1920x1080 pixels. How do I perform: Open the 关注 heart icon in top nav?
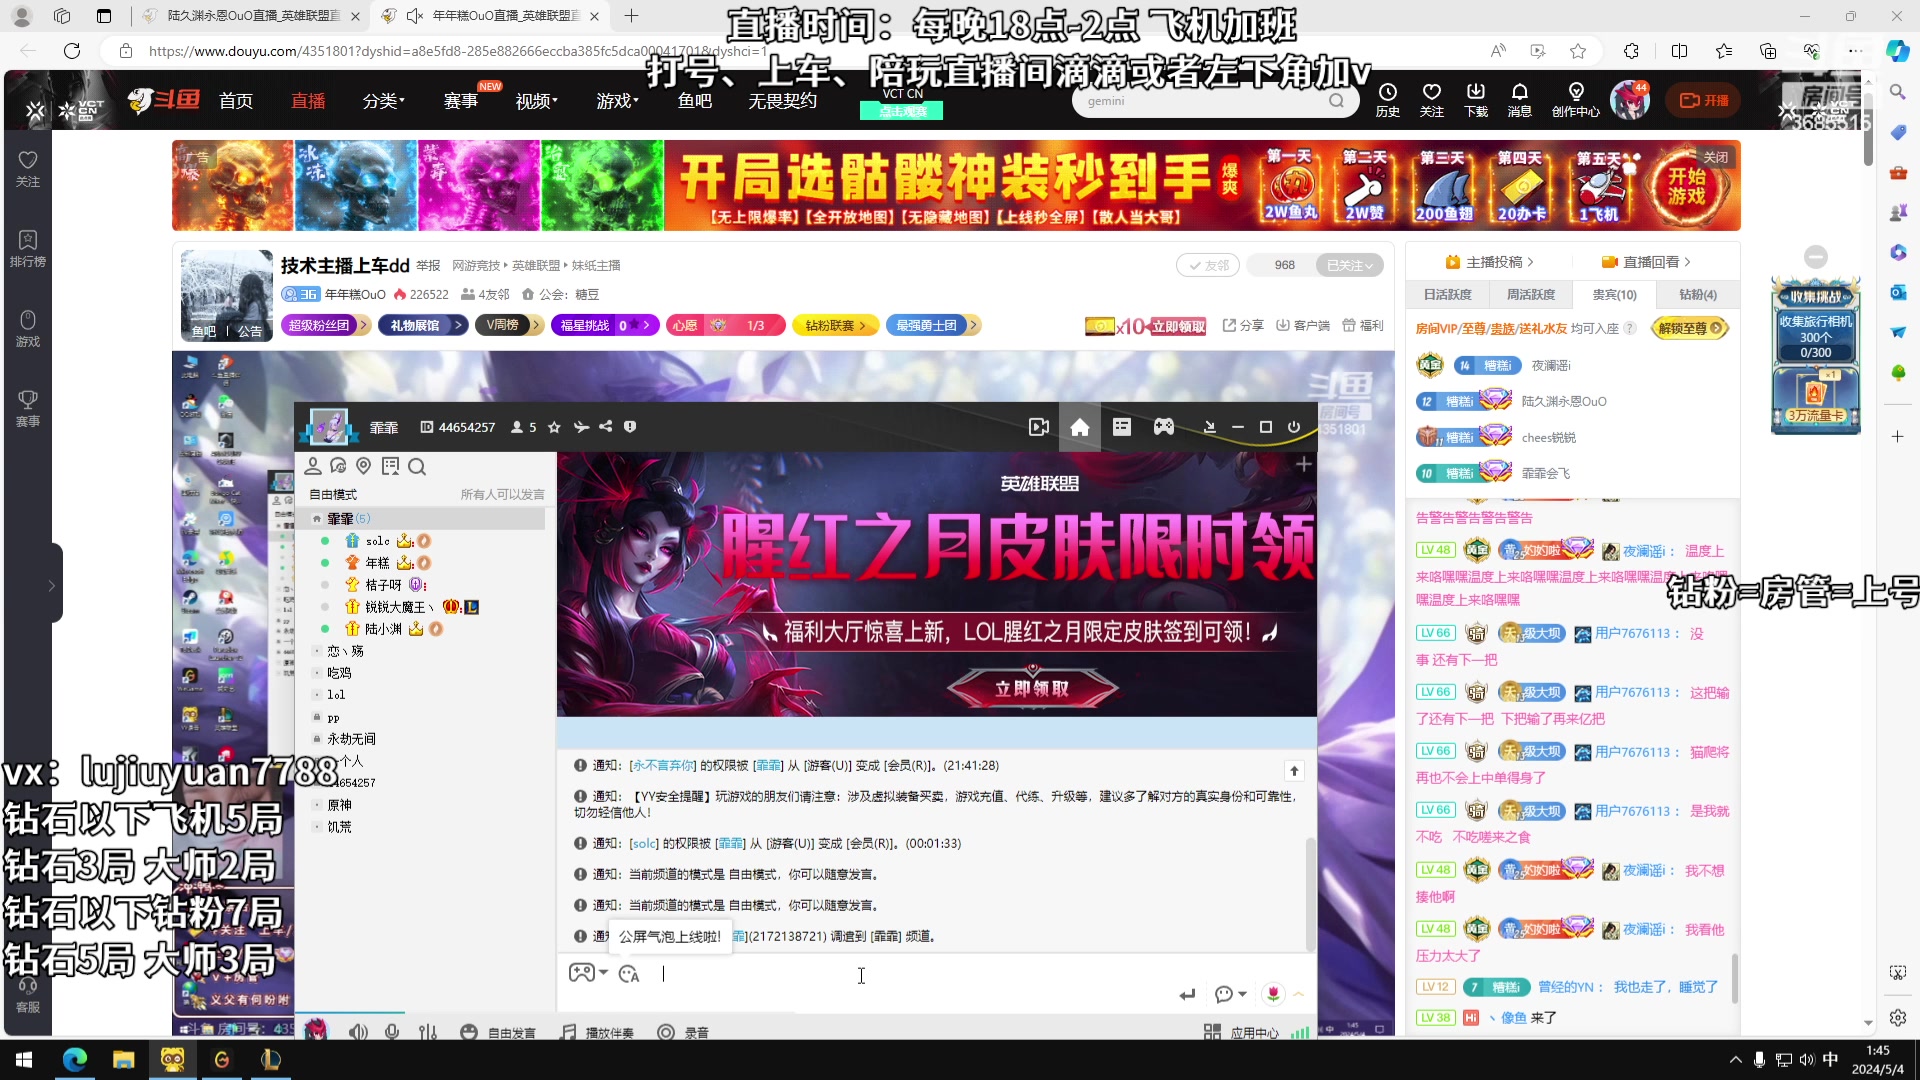click(x=1431, y=100)
